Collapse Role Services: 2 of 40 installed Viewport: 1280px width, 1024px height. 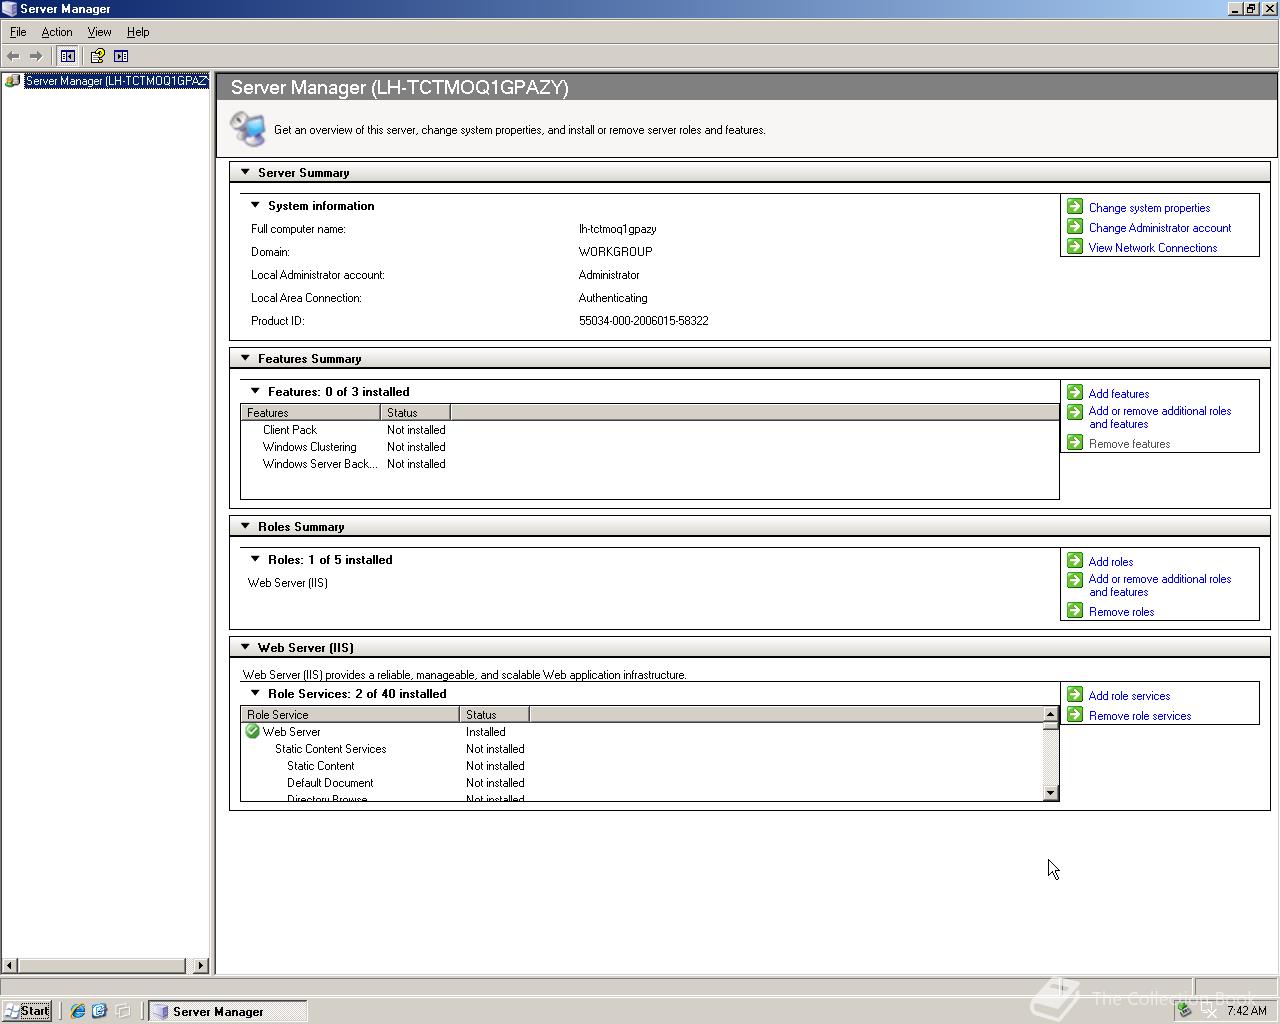coord(255,693)
